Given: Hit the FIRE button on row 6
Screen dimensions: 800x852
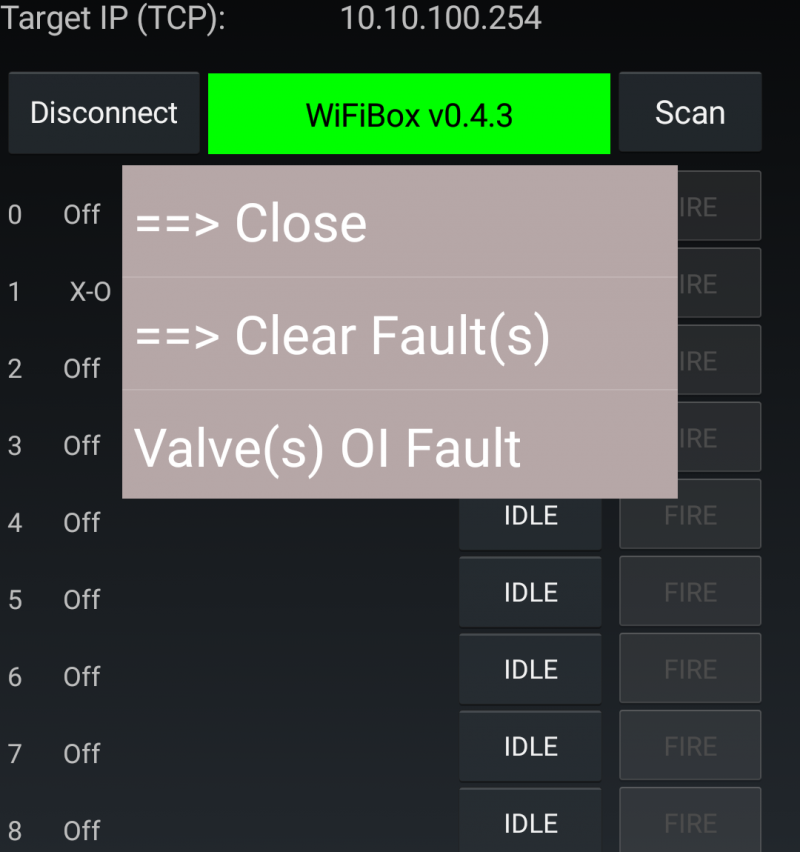Looking at the screenshot, I should click(690, 670).
